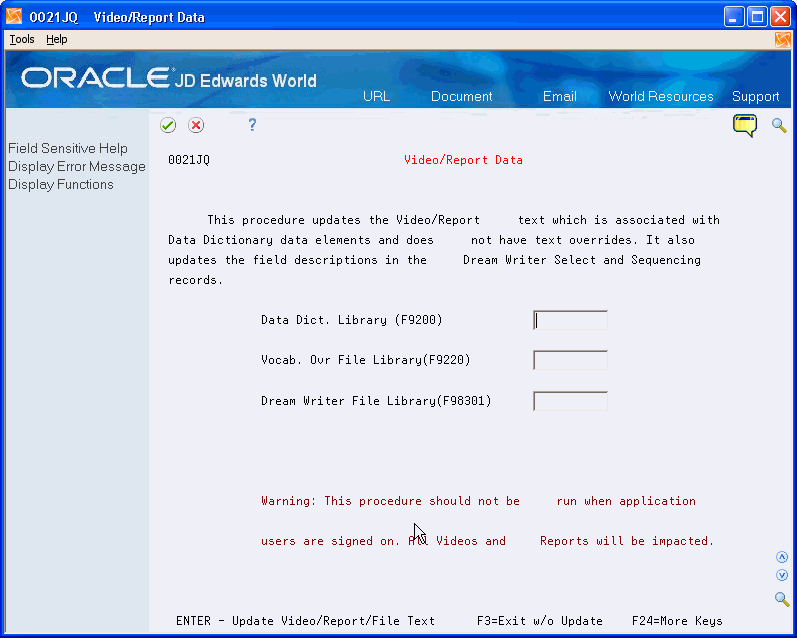The width and height of the screenshot is (797, 638).
Task: Open the Support link
Action: pos(755,97)
